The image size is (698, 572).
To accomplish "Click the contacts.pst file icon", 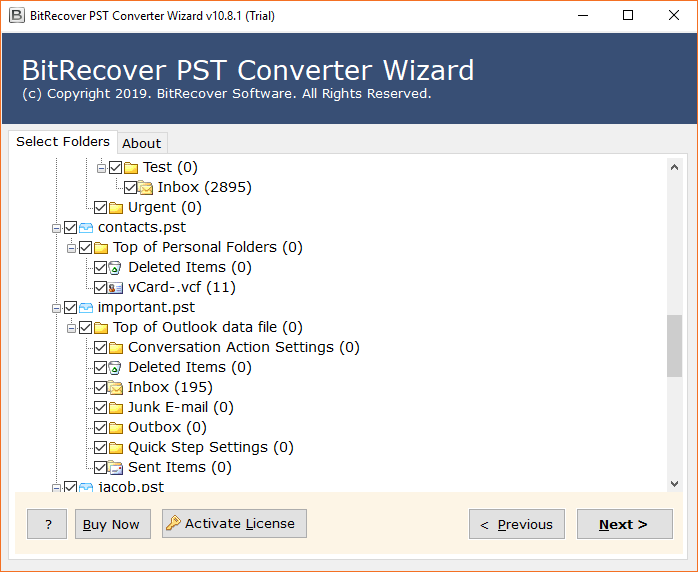I will (x=86, y=228).
